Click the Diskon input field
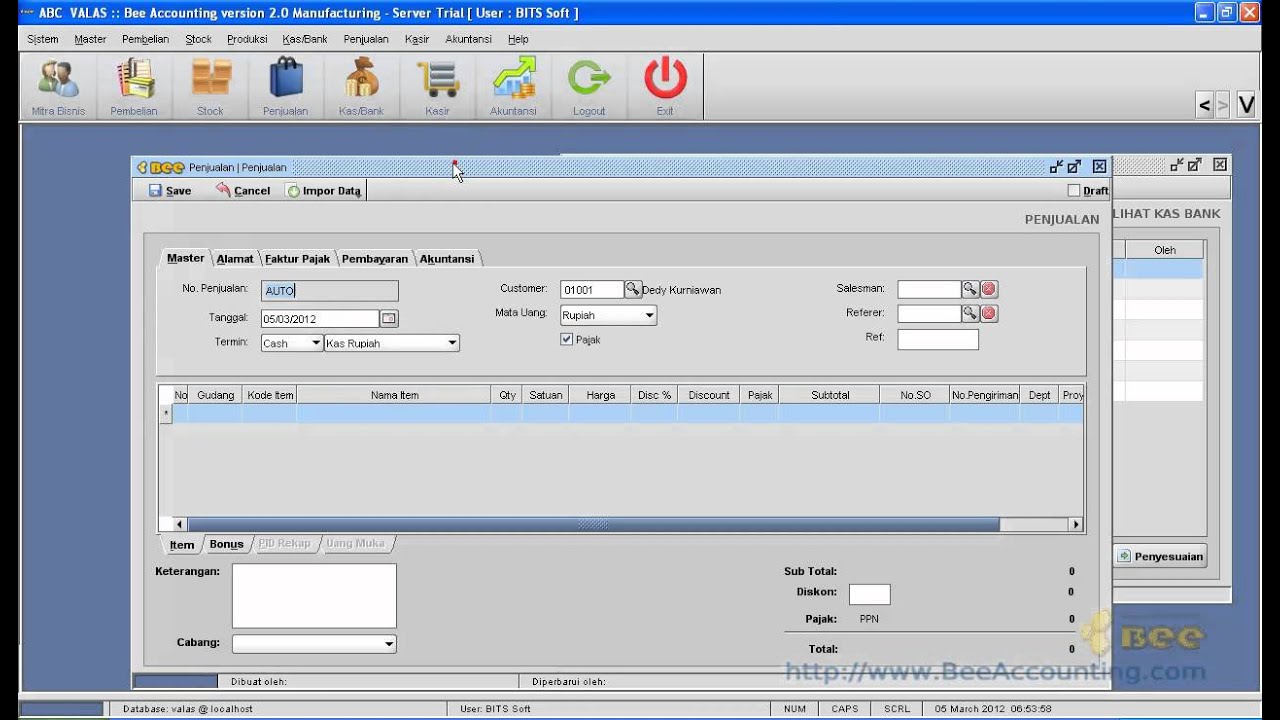This screenshot has height=720, width=1280. 870,594
